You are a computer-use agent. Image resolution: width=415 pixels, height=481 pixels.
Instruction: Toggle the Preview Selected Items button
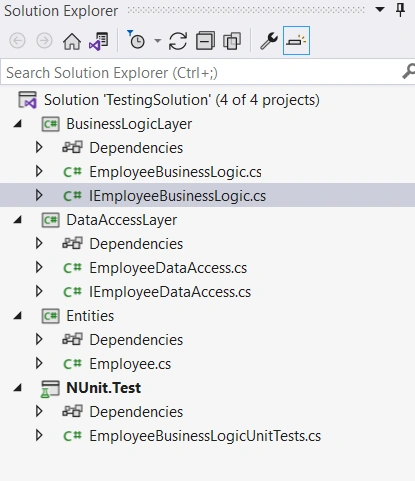coord(296,41)
